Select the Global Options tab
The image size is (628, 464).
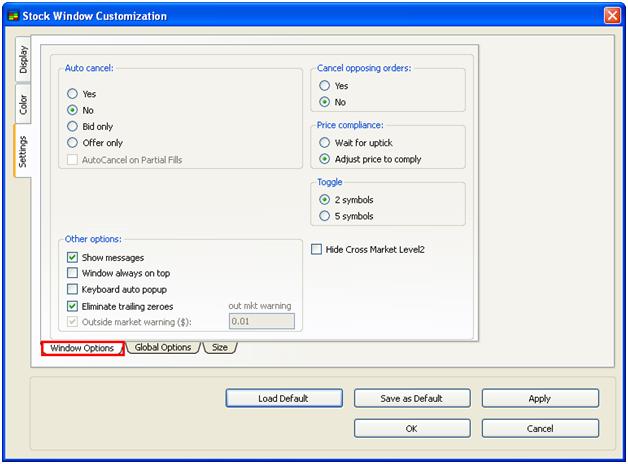[162, 348]
